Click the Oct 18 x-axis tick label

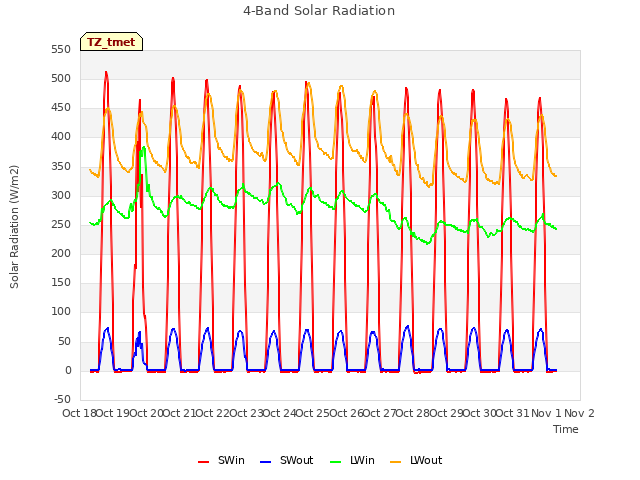(79, 413)
